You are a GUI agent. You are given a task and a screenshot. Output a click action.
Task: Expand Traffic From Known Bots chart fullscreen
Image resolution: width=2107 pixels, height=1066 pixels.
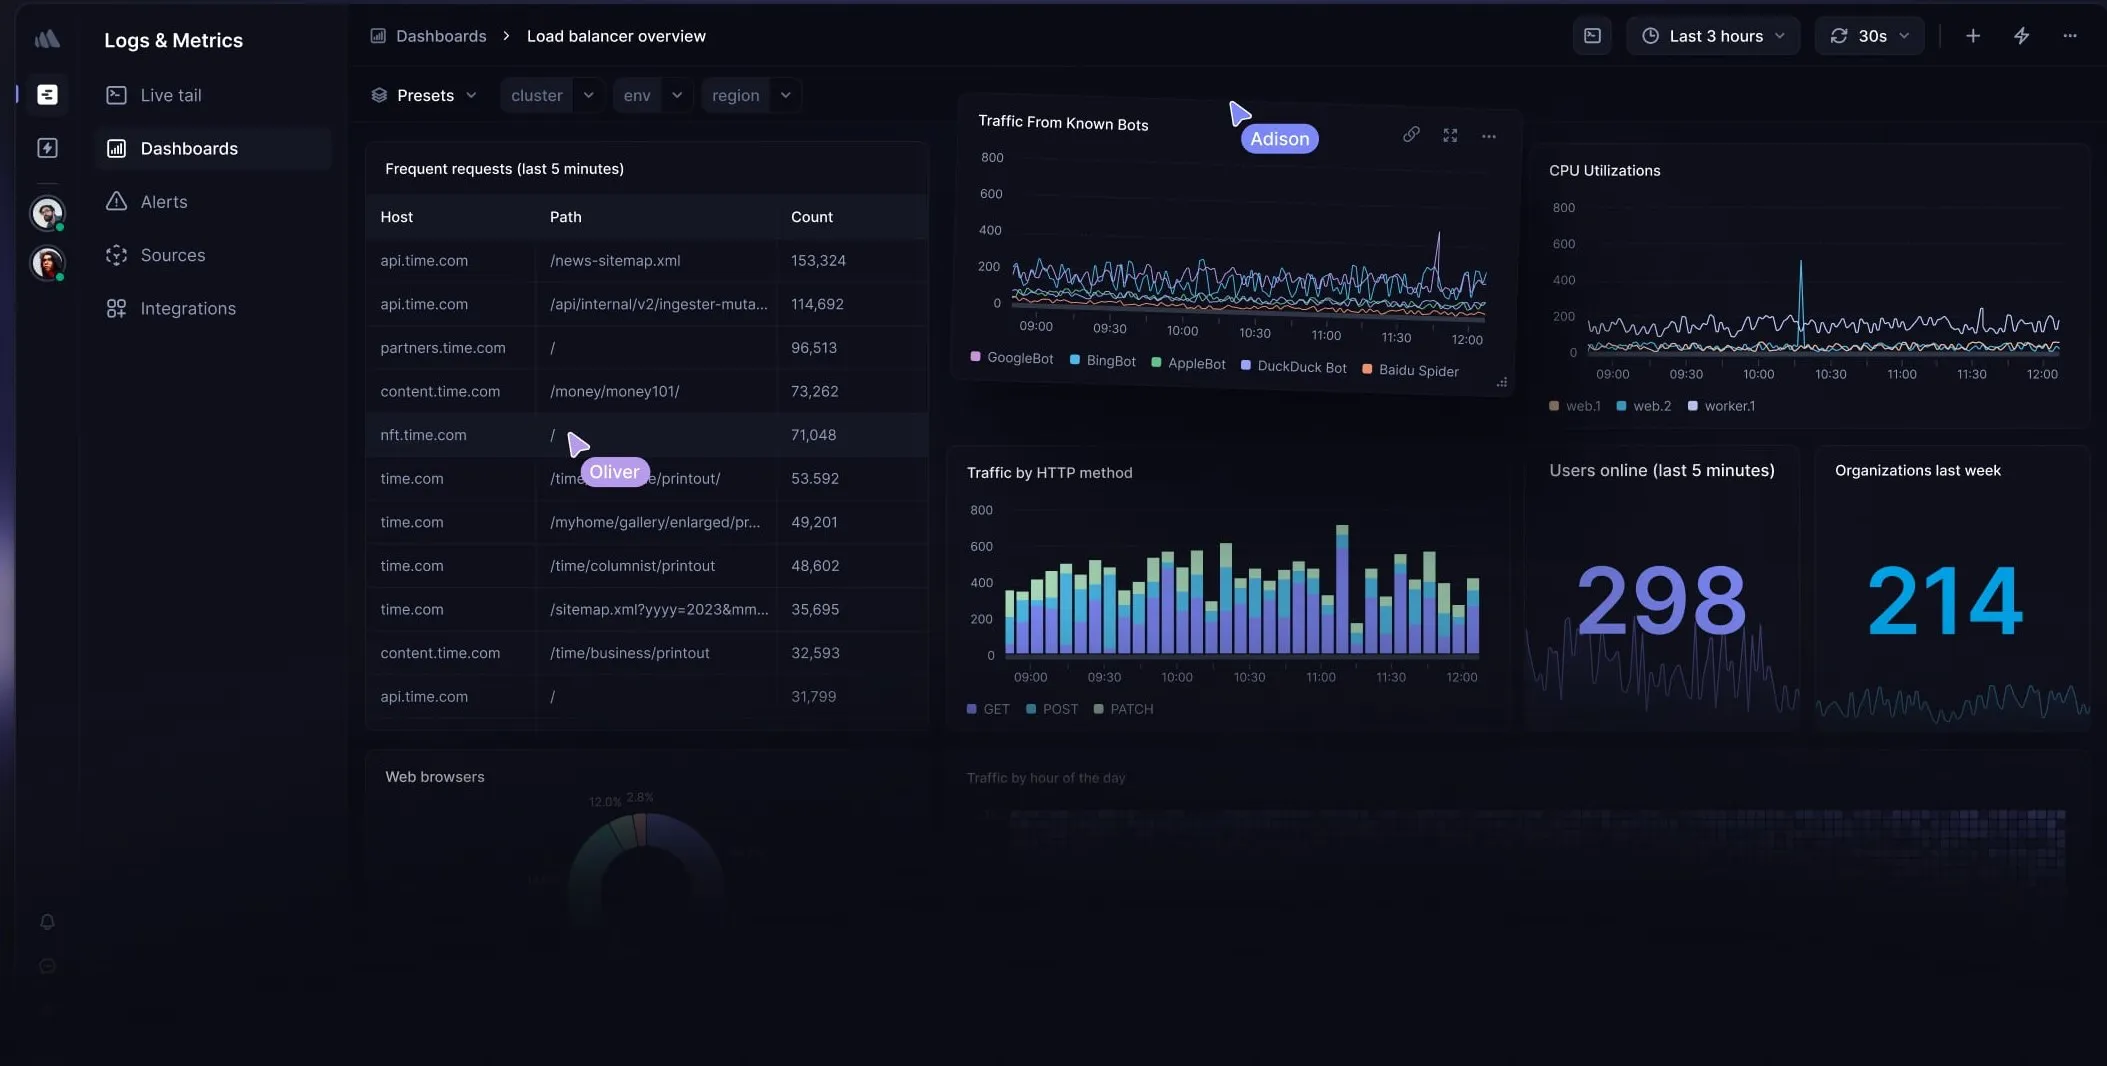point(1450,136)
